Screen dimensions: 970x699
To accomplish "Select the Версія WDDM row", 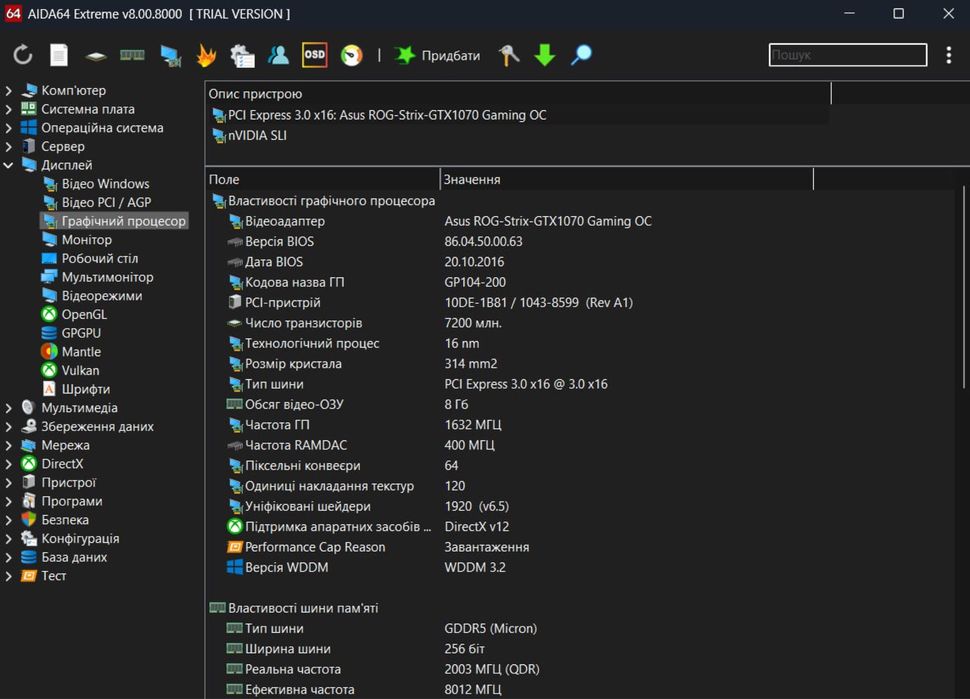I will tap(366, 567).
